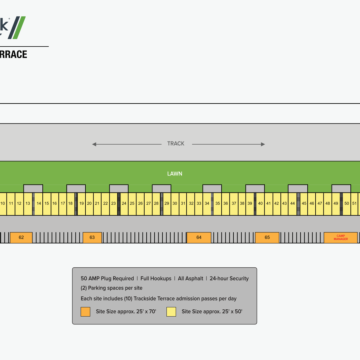Select yellow campsite number 29
This screenshot has height=360, width=360.
tap(167, 204)
